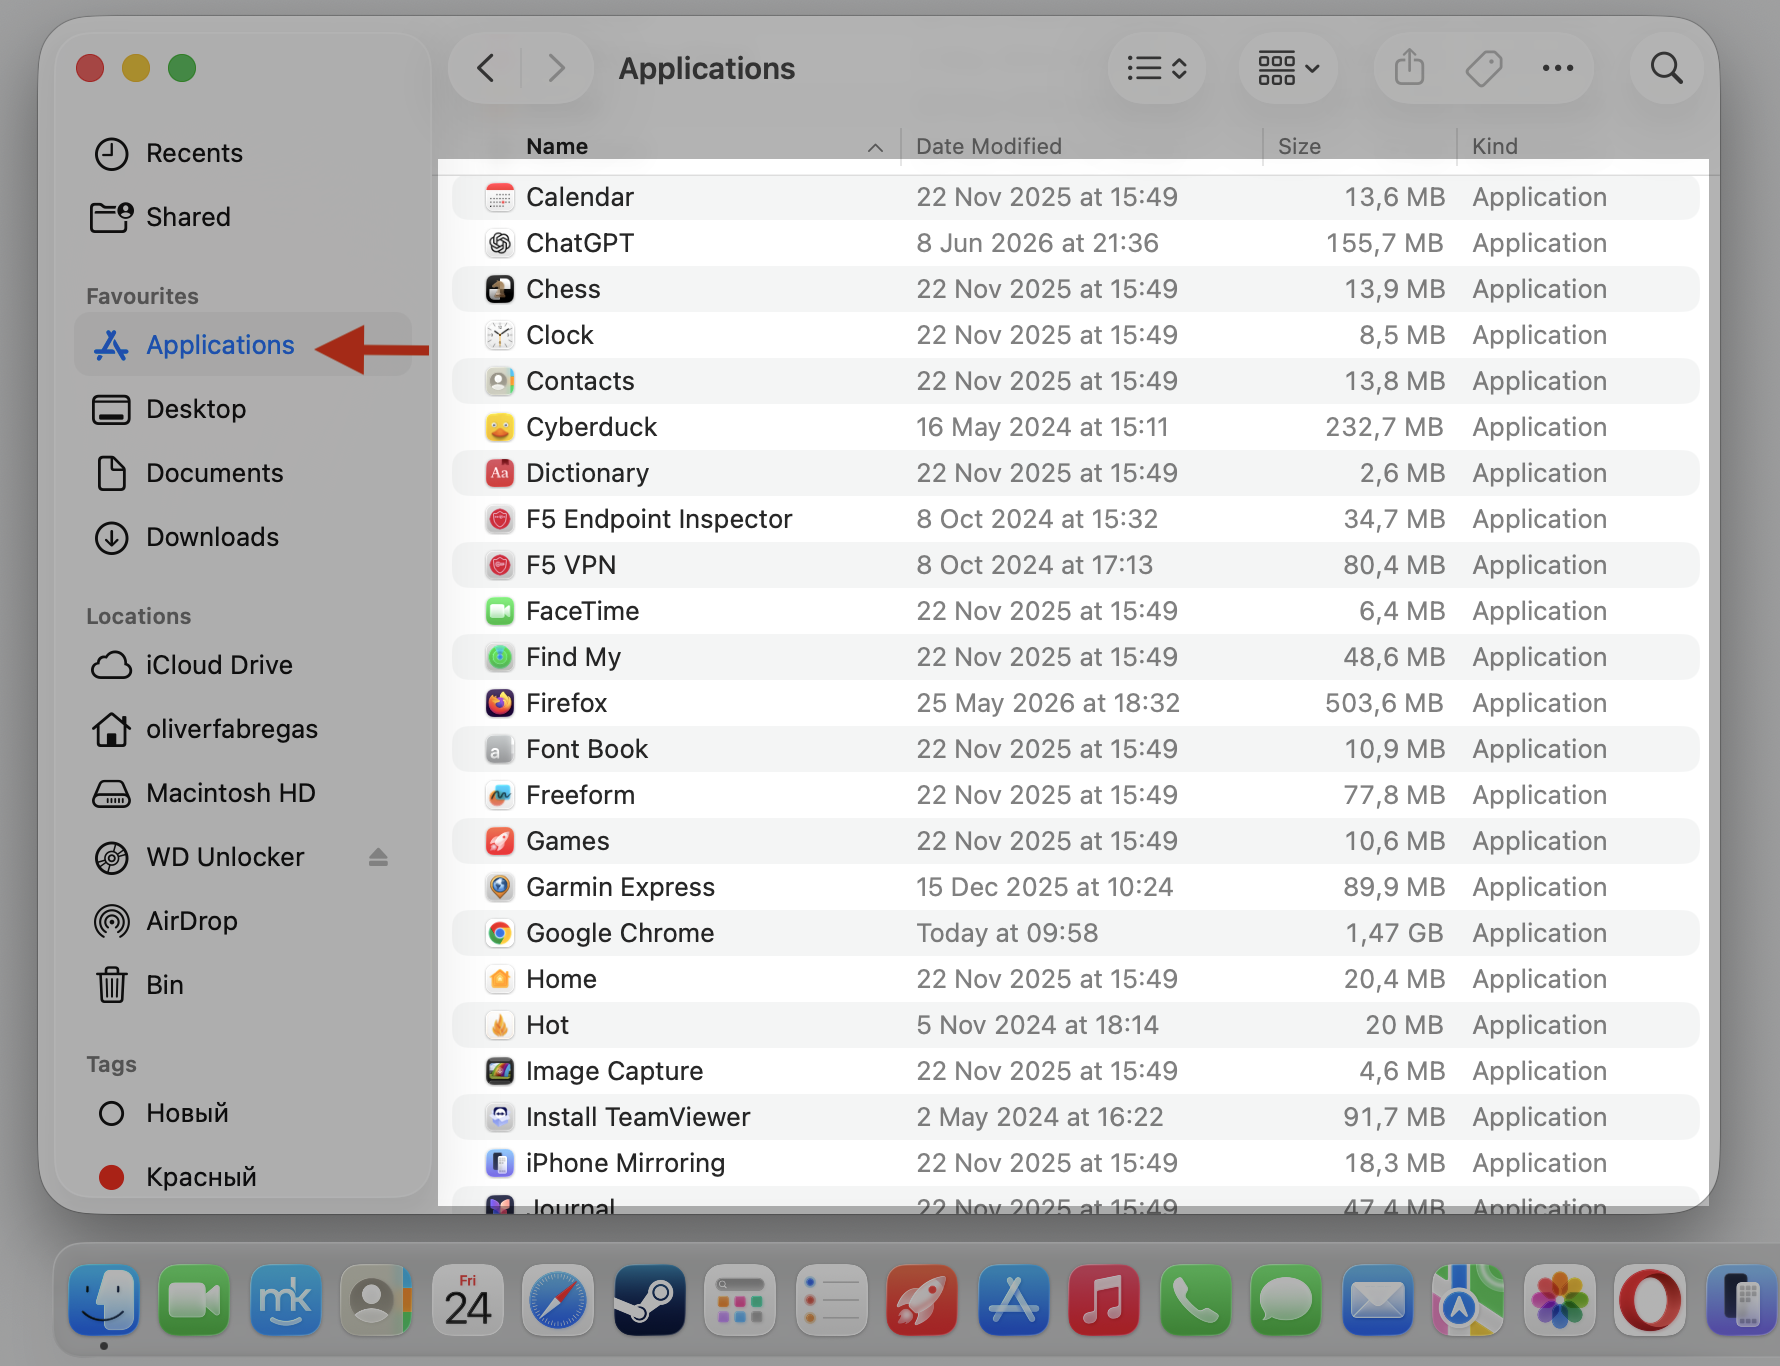Select the iPhone Mirroring row

pyautogui.click(x=1076, y=1163)
